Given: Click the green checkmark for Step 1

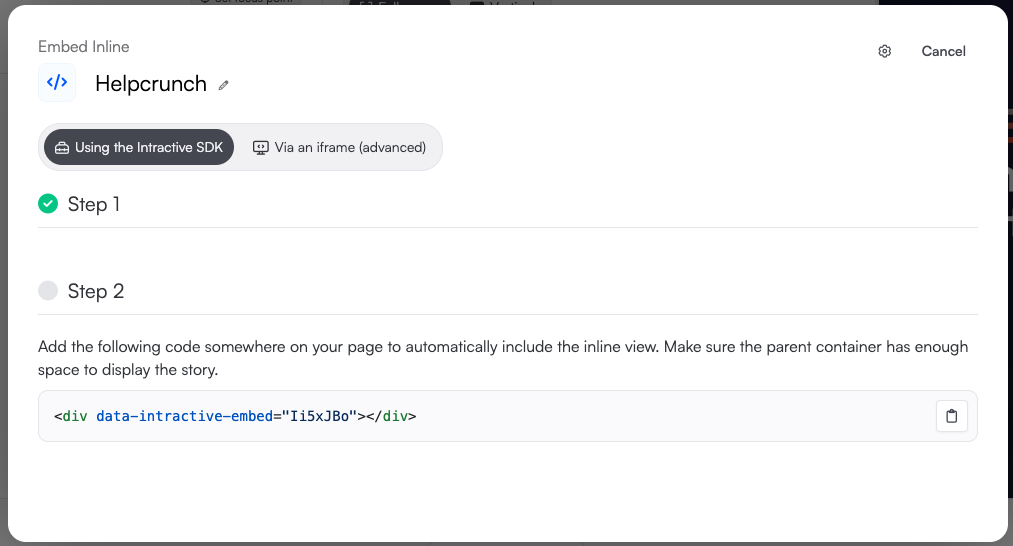Looking at the screenshot, I should pyautogui.click(x=48, y=204).
